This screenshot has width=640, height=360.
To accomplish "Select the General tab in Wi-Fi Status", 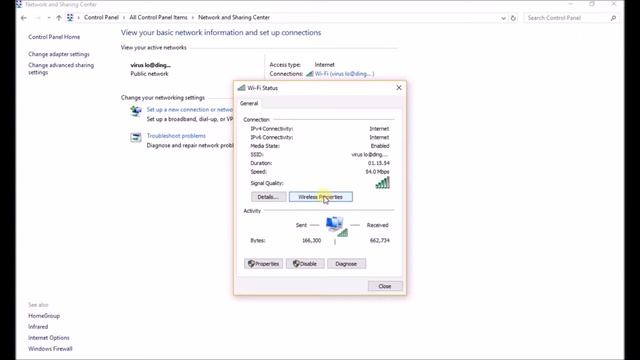I will pyautogui.click(x=249, y=103).
